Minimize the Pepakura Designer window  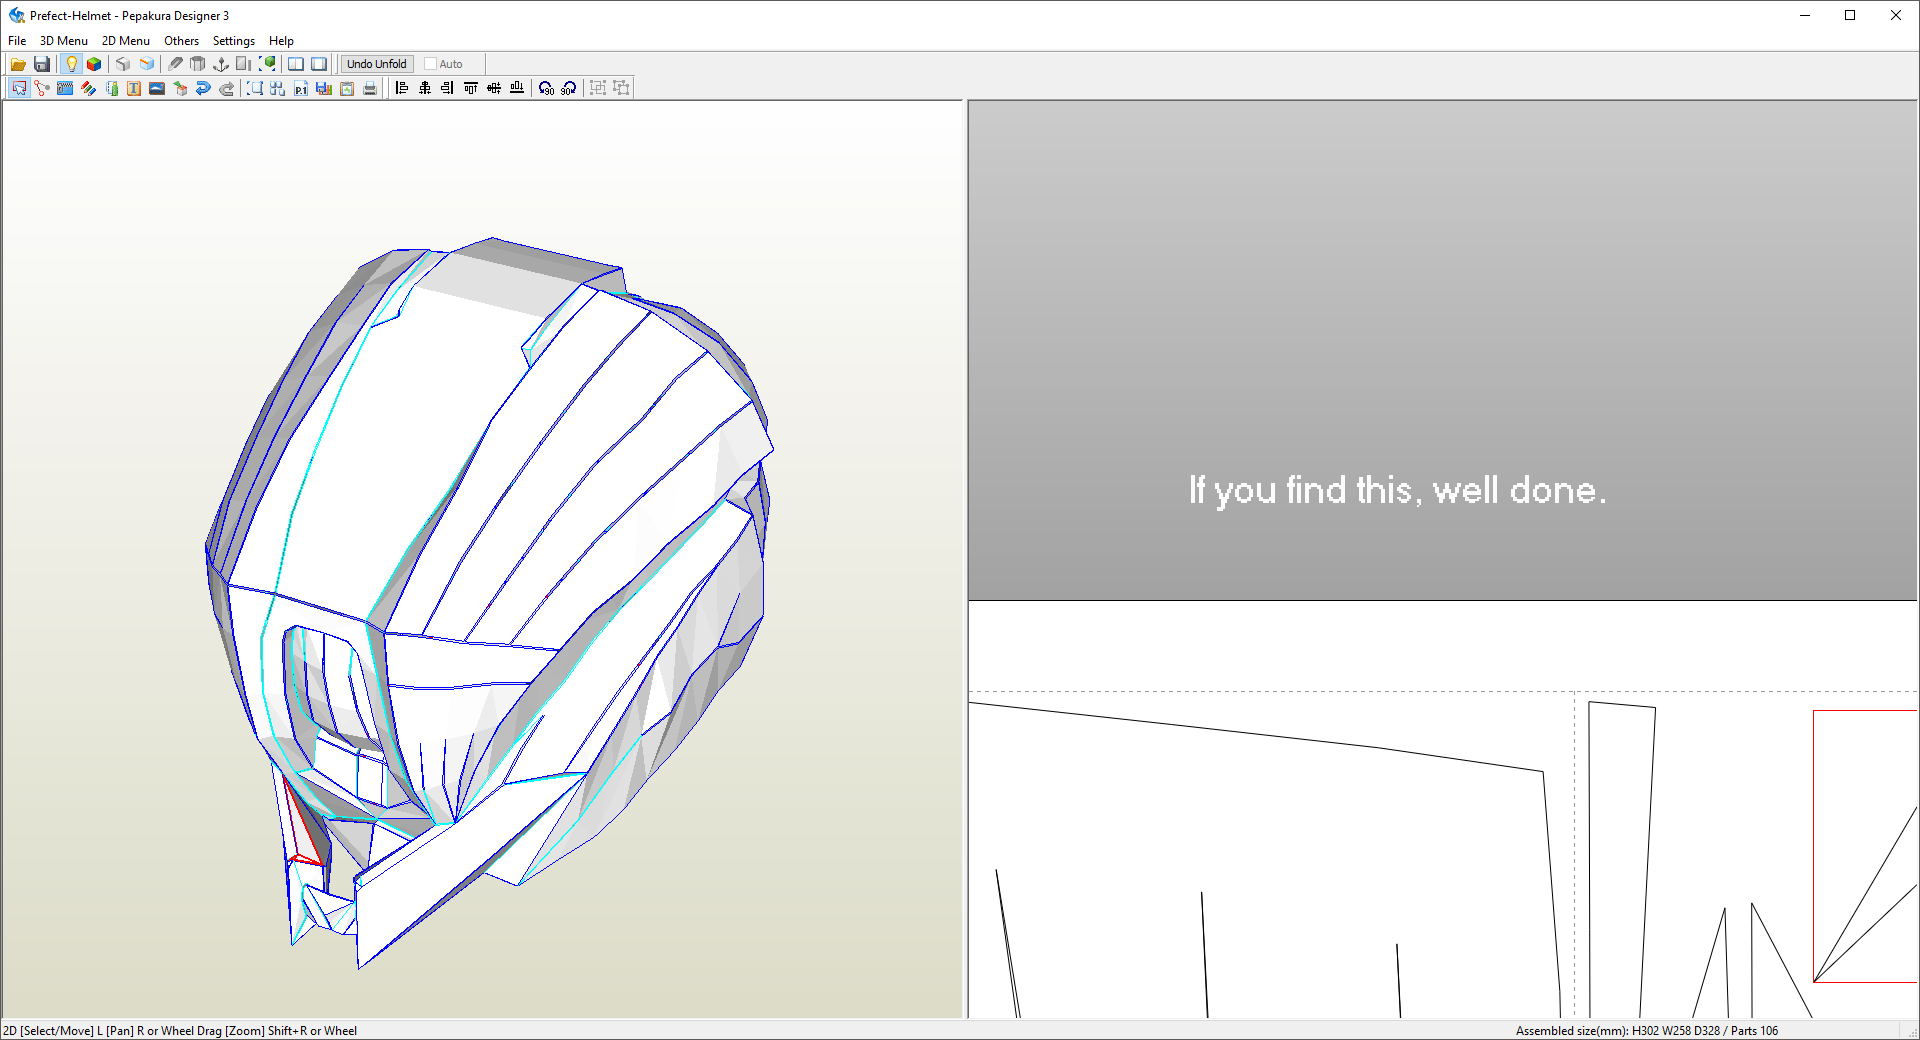coord(1805,15)
